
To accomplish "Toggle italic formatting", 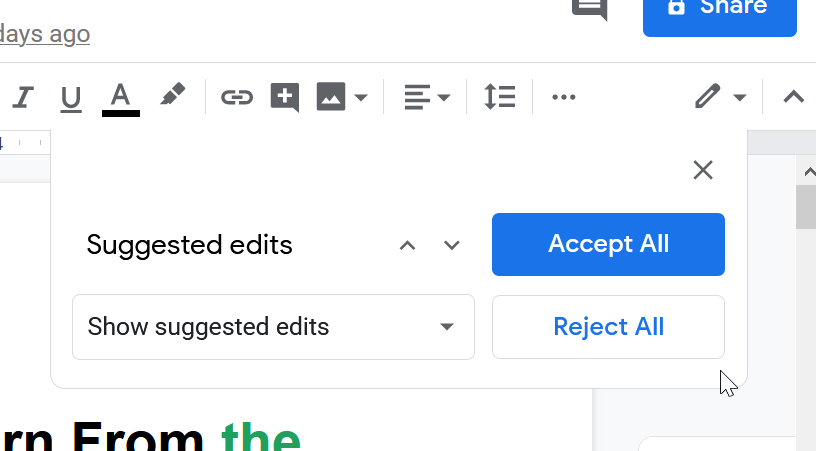I will pos(23,97).
